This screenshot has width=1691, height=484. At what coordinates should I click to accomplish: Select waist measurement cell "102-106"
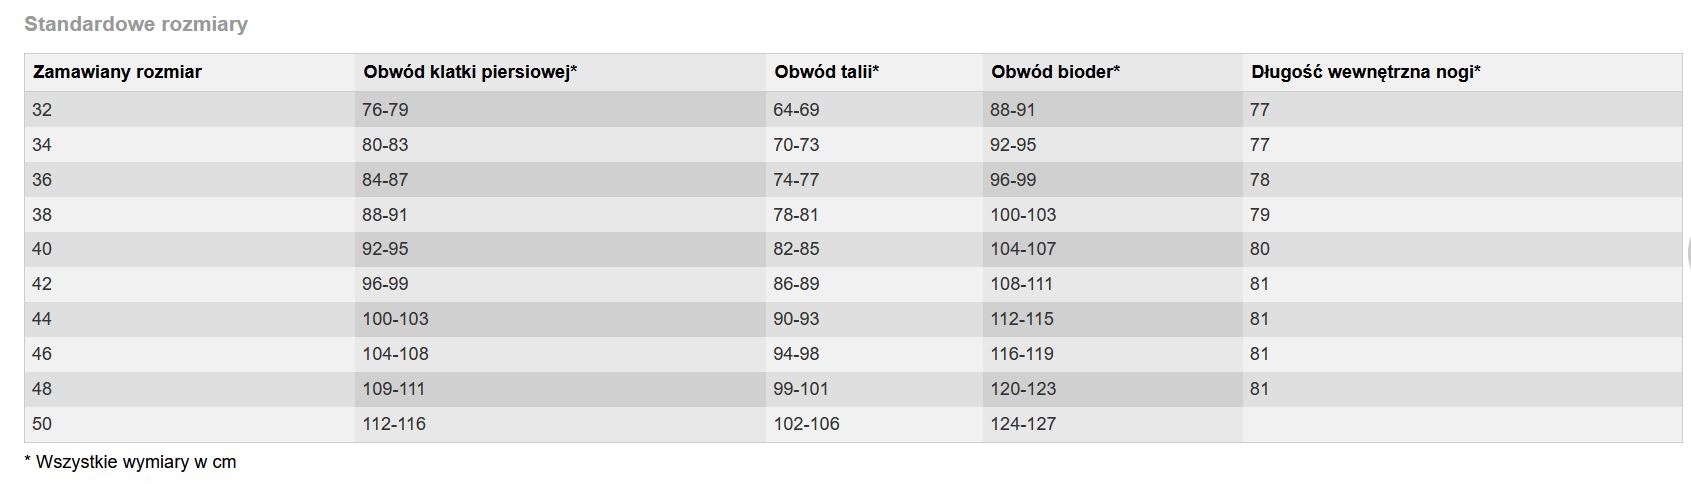tap(806, 424)
